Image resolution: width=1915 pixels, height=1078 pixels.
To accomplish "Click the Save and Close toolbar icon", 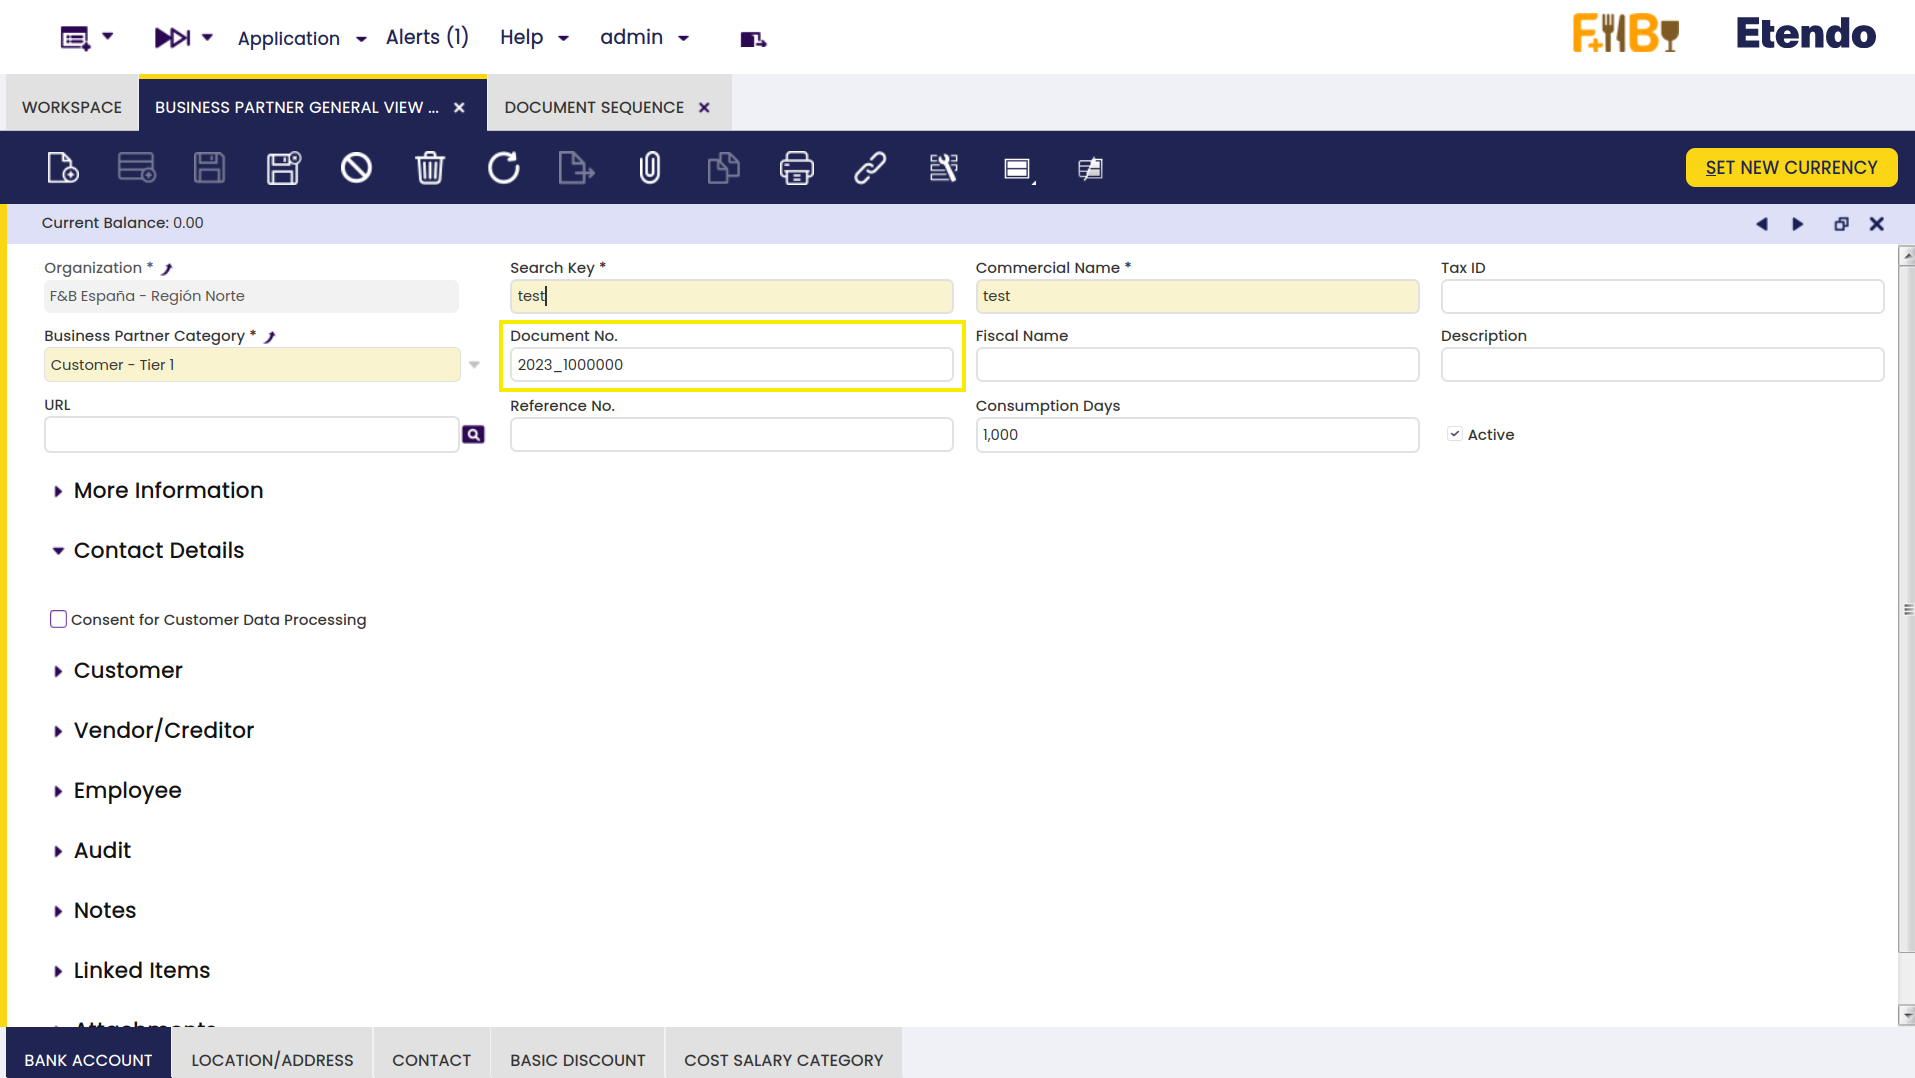I will pyautogui.click(x=283, y=168).
